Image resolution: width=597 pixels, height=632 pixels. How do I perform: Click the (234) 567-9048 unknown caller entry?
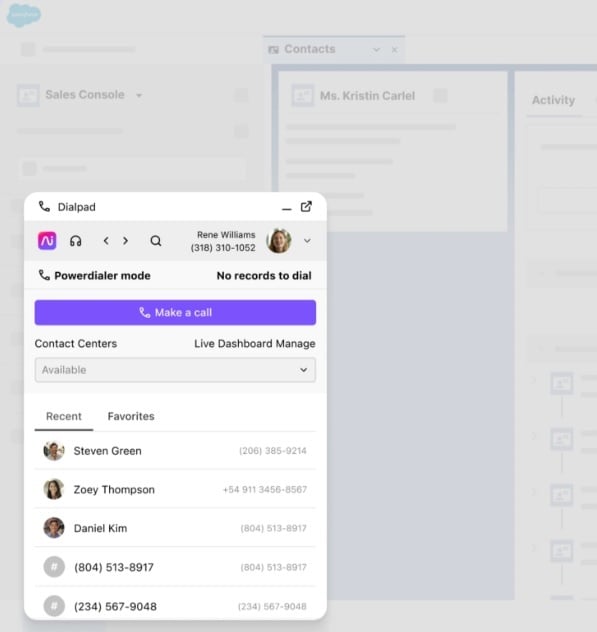point(175,606)
